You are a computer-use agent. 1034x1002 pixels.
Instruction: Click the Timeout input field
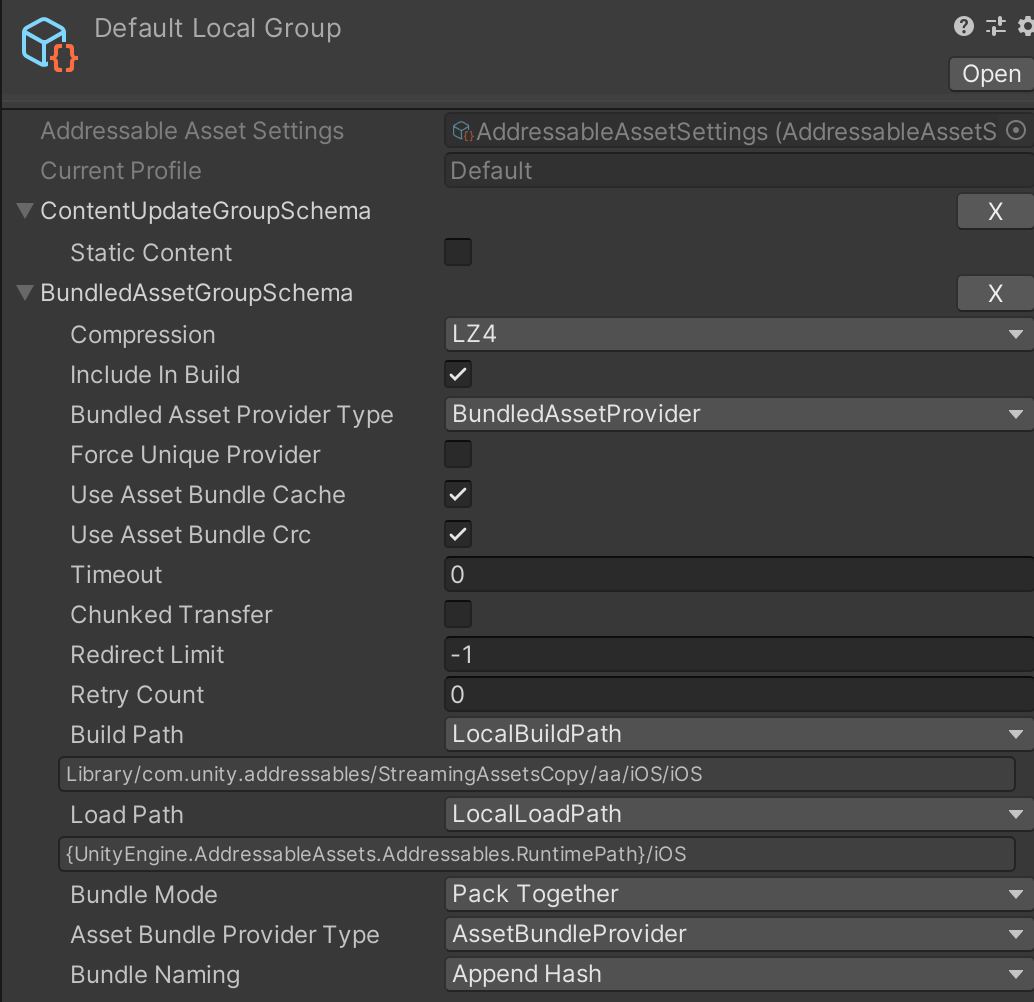coord(738,575)
